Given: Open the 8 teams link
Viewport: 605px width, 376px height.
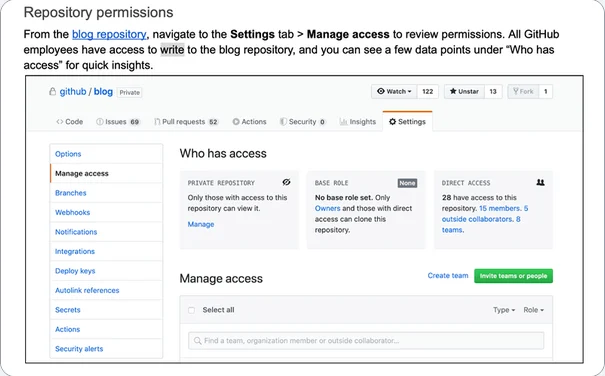Looking at the screenshot, I should pyautogui.click(x=481, y=224).
